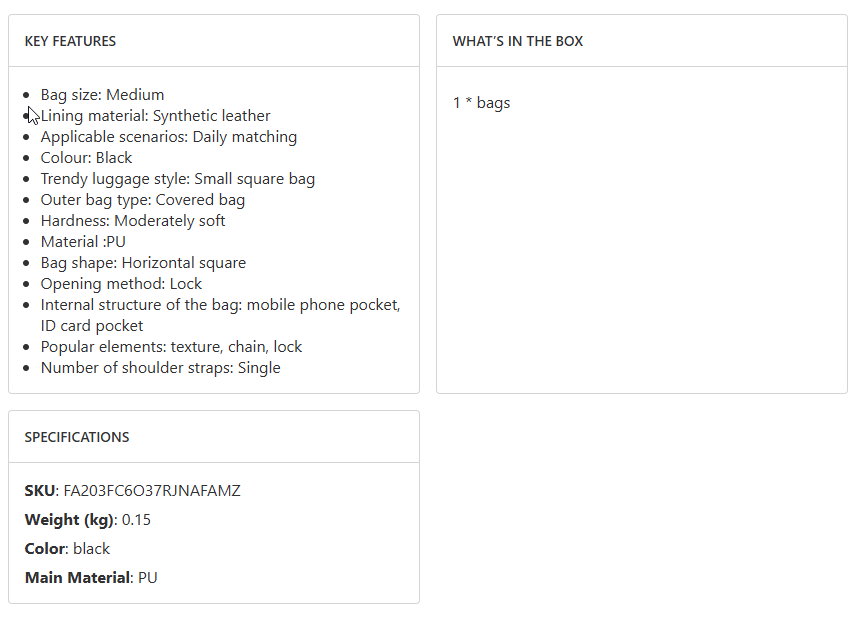Click the 'Lining material: Synthetic leather' item
The height and width of the screenshot is (619, 861).
(155, 116)
